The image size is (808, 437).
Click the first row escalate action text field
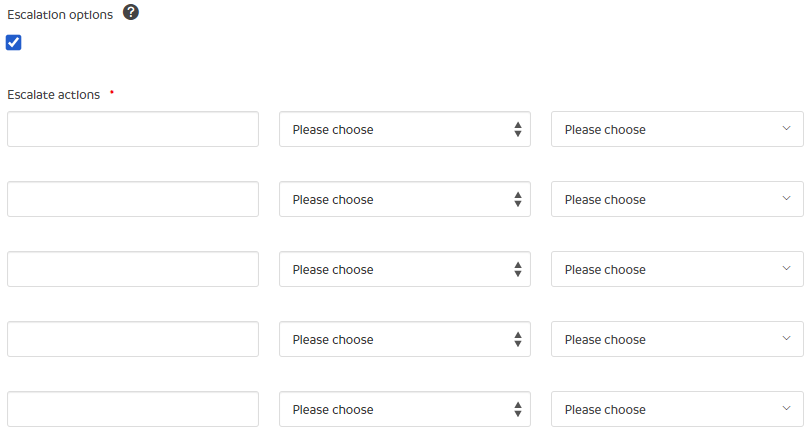coord(133,129)
